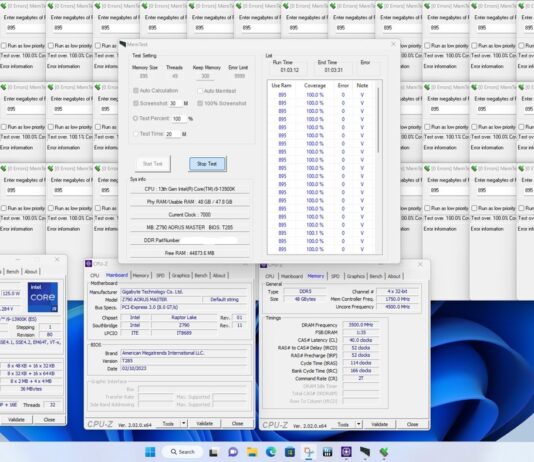Click the taskbar Search box
The height and width of the screenshot is (462, 534).
point(183,452)
